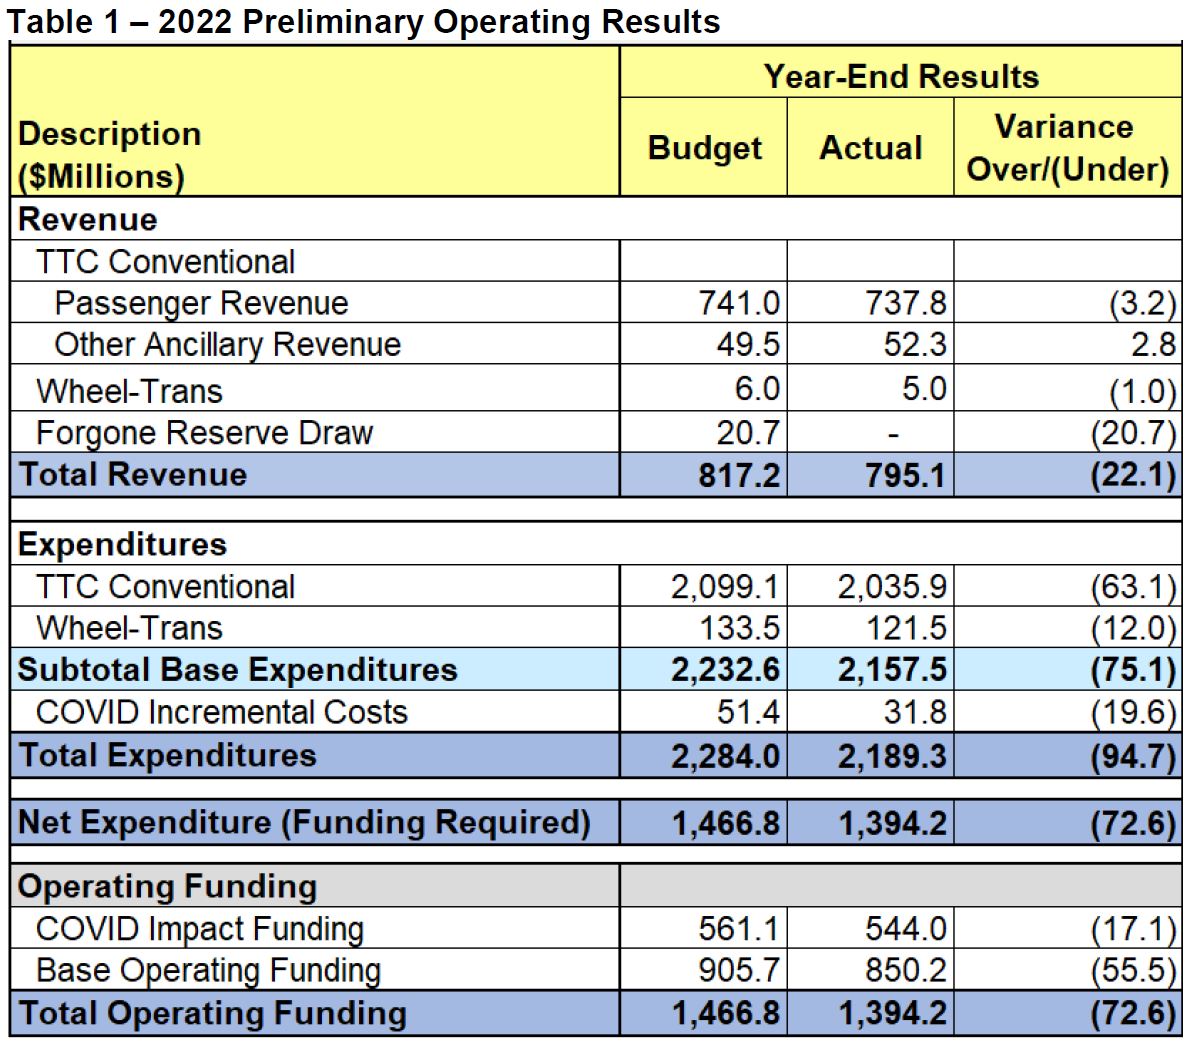This screenshot has height=1042, width=1189.
Task: Click the 'Total Operating Funding' row label
Action: pos(212,1013)
